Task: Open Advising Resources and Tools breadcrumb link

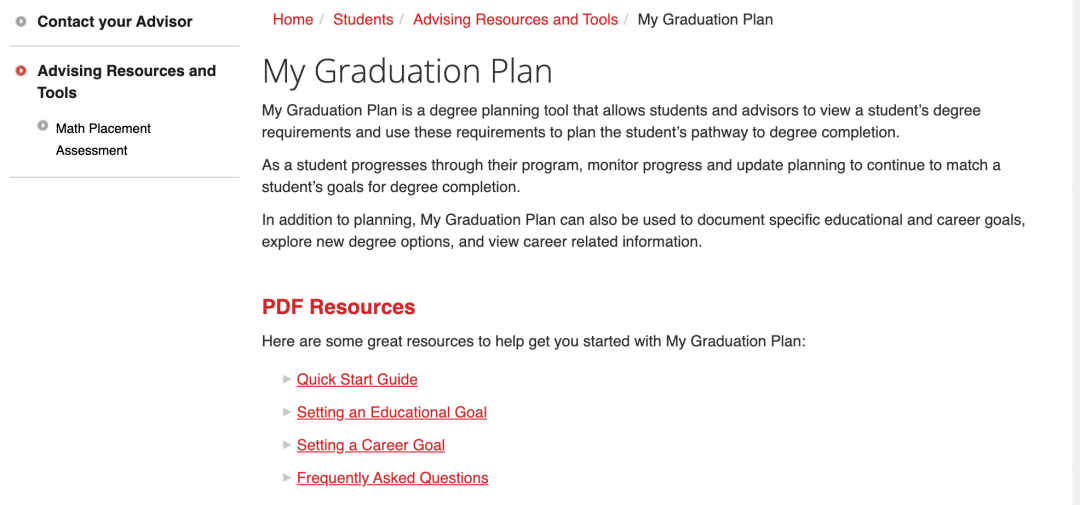Action: pos(515,19)
